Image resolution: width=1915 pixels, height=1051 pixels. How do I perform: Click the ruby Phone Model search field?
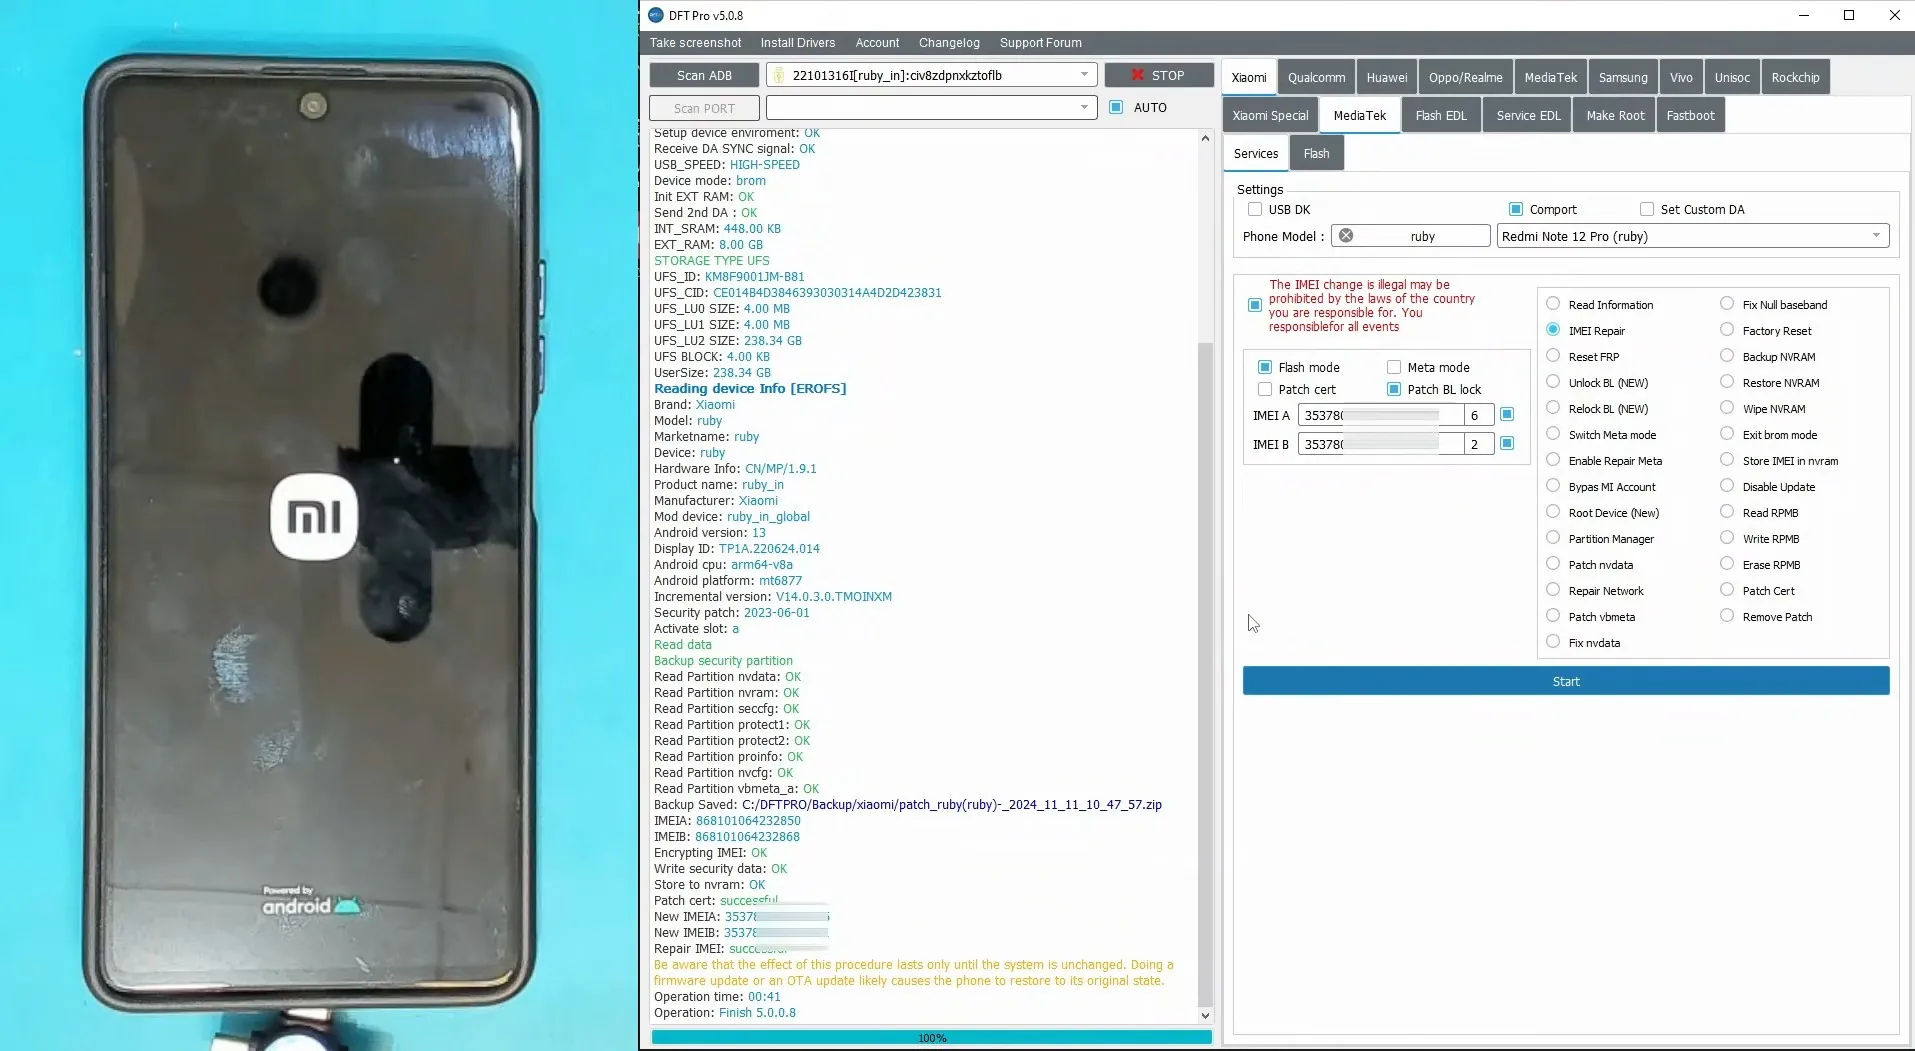(x=1411, y=236)
